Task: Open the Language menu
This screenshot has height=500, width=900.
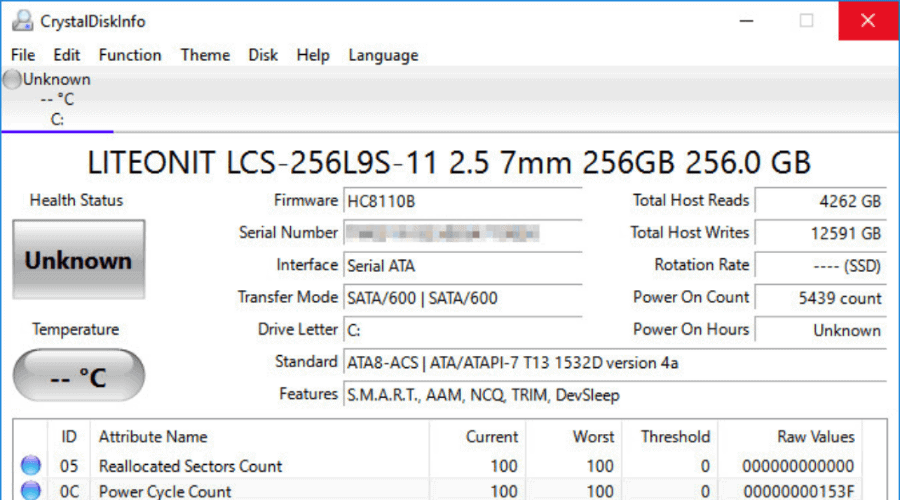Action: tap(383, 55)
